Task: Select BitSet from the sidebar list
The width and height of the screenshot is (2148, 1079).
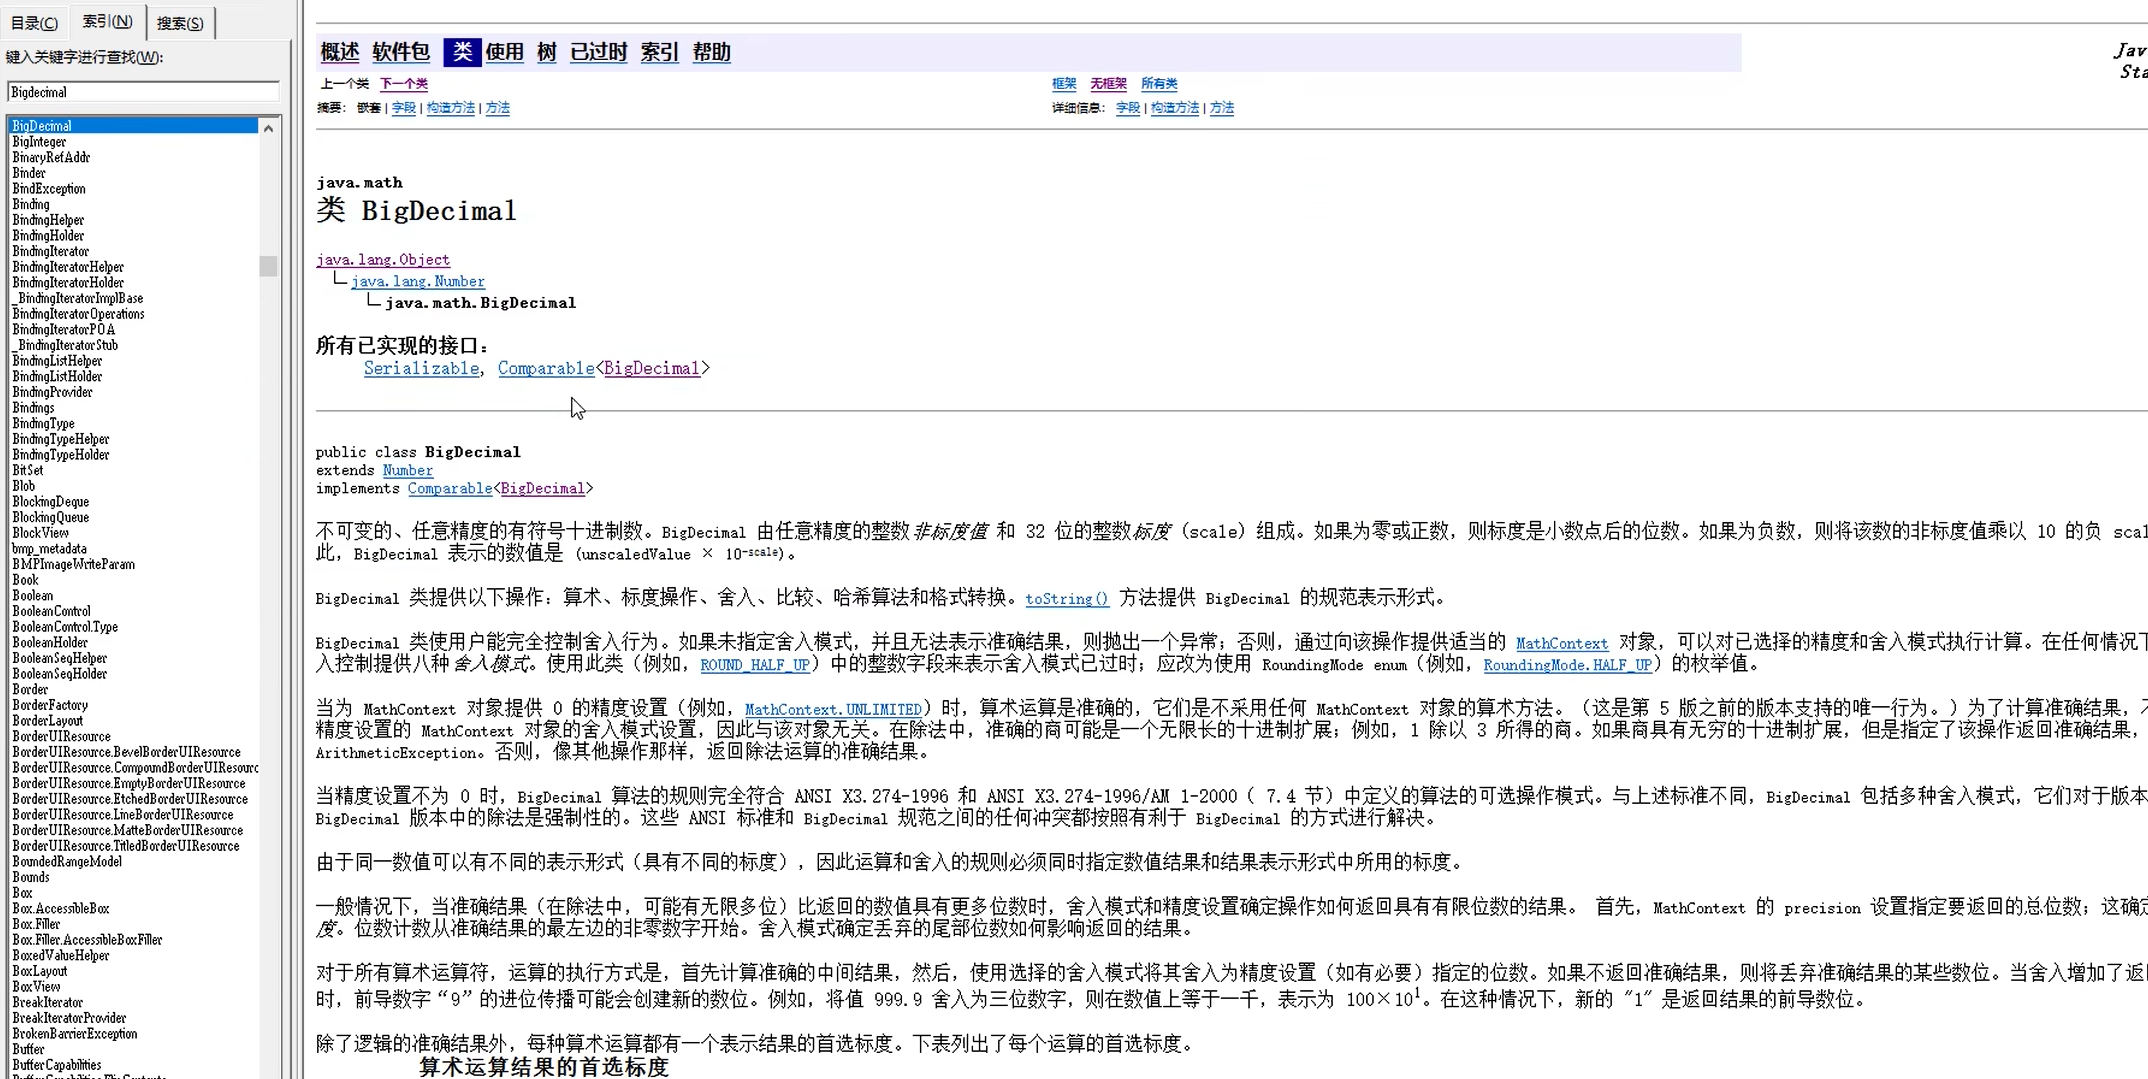Action: point(28,470)
